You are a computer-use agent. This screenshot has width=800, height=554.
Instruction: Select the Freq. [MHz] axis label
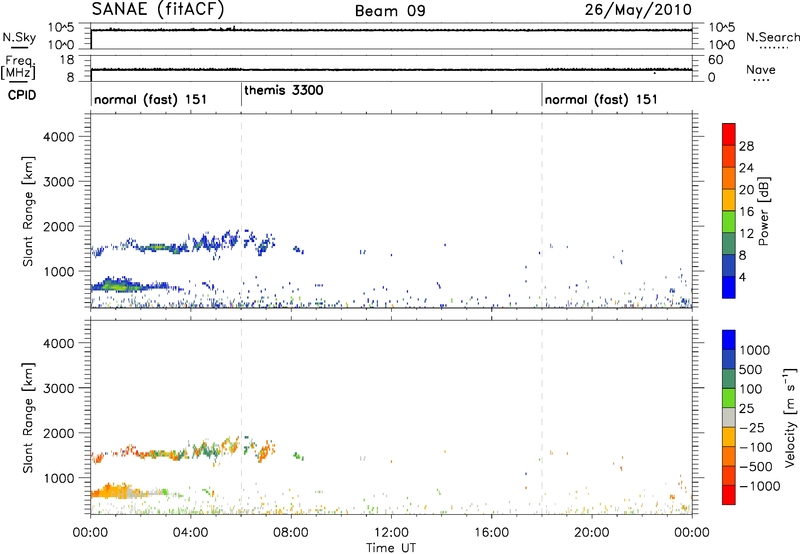(18, 67)
